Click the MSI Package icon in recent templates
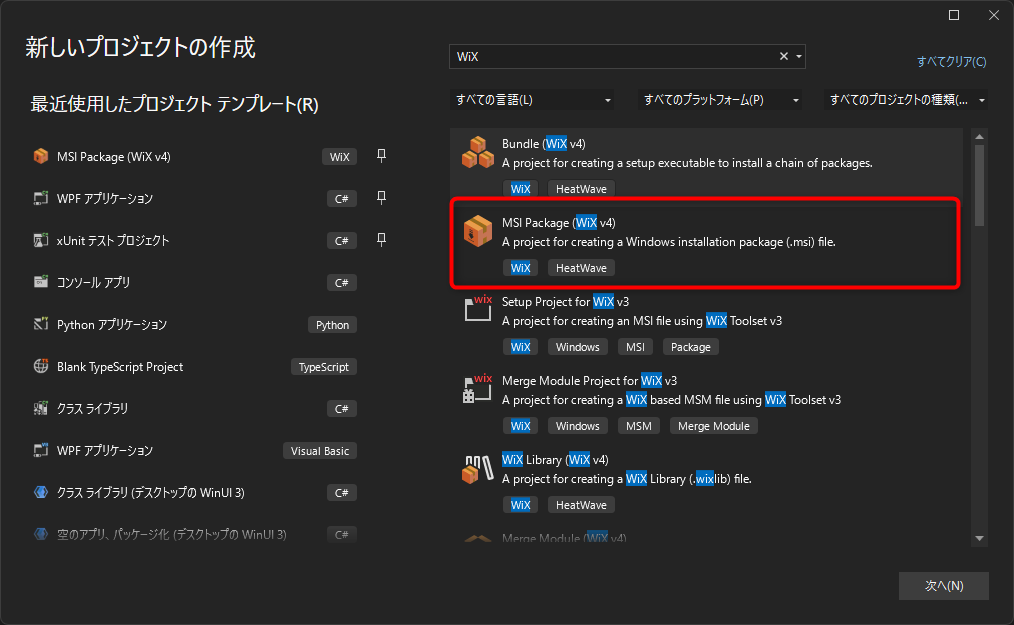Image resolution: width=1014 pixels, height=625 pixels. coord(41,157)
